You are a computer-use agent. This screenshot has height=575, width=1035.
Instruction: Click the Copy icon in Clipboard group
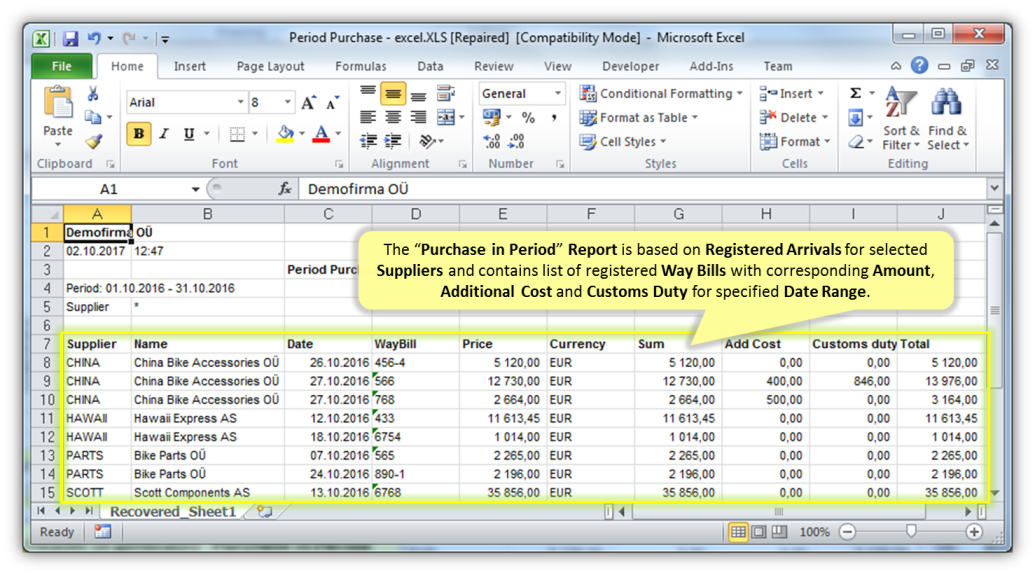(x=93, y=118)
